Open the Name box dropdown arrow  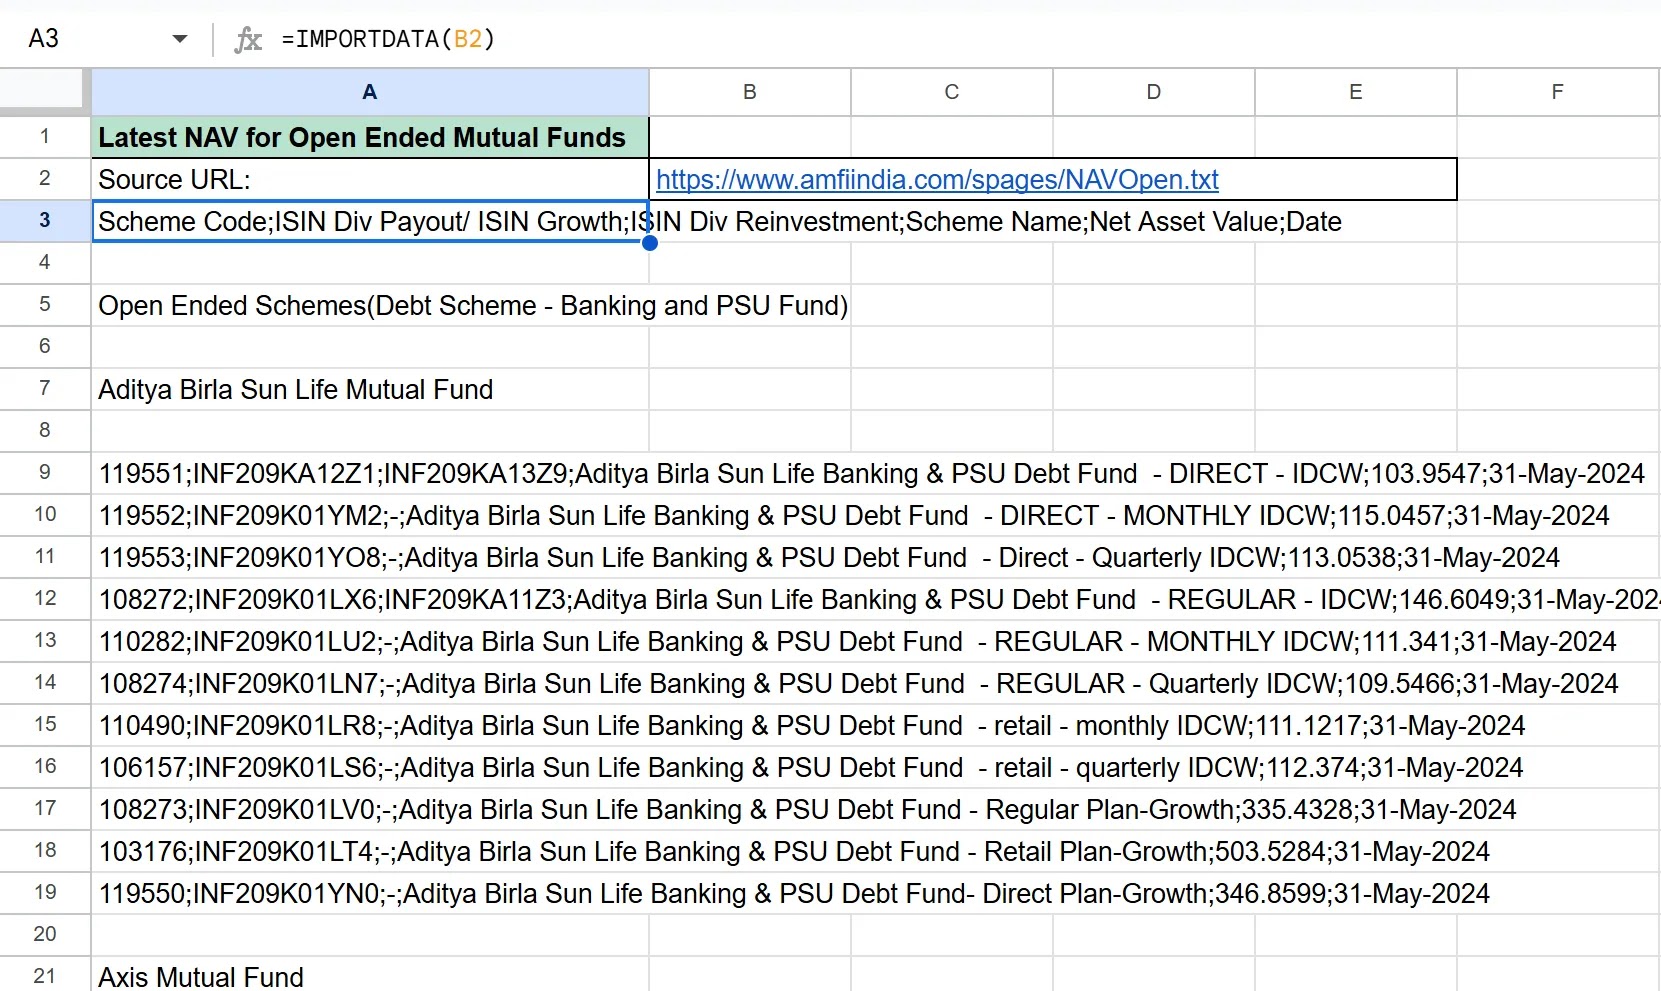click(x=180, y=39)
